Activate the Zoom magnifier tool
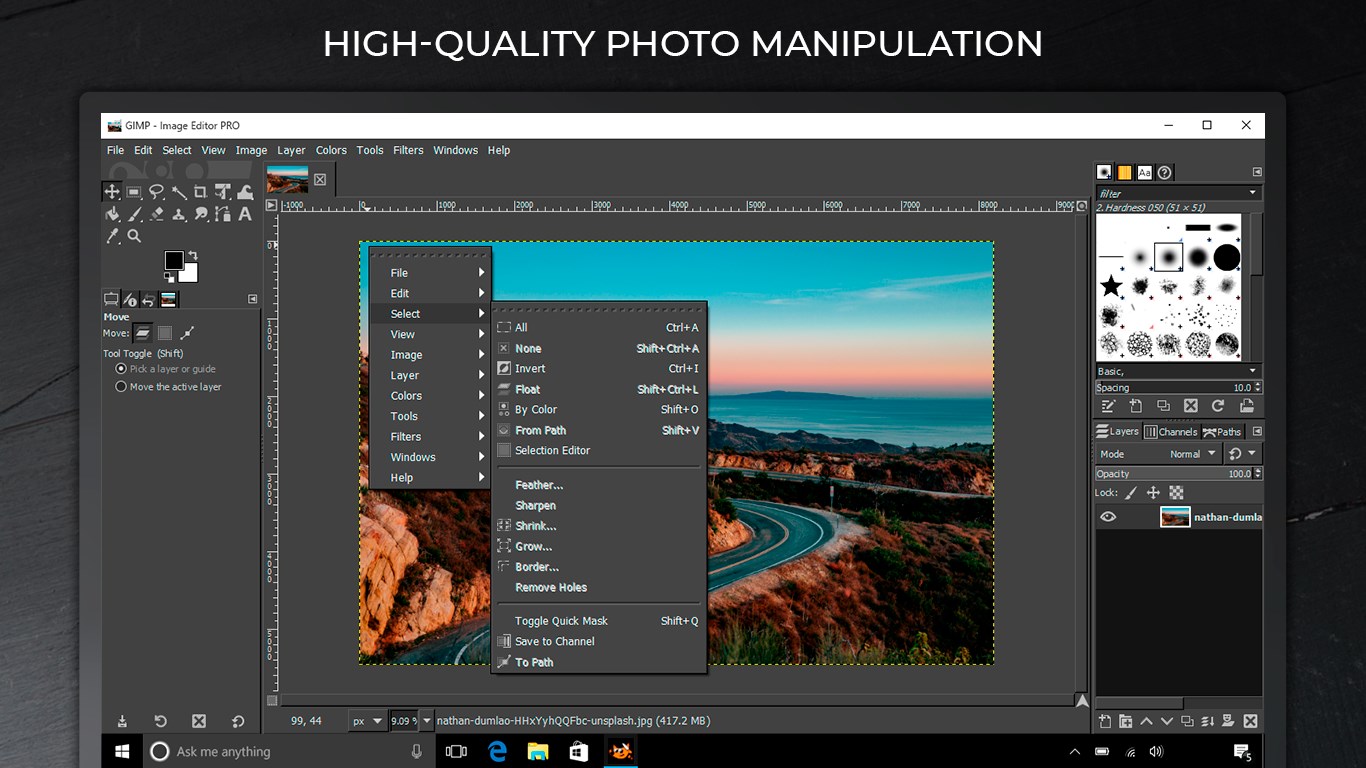This screenshot has width=1366, height=768. (134, 236)
